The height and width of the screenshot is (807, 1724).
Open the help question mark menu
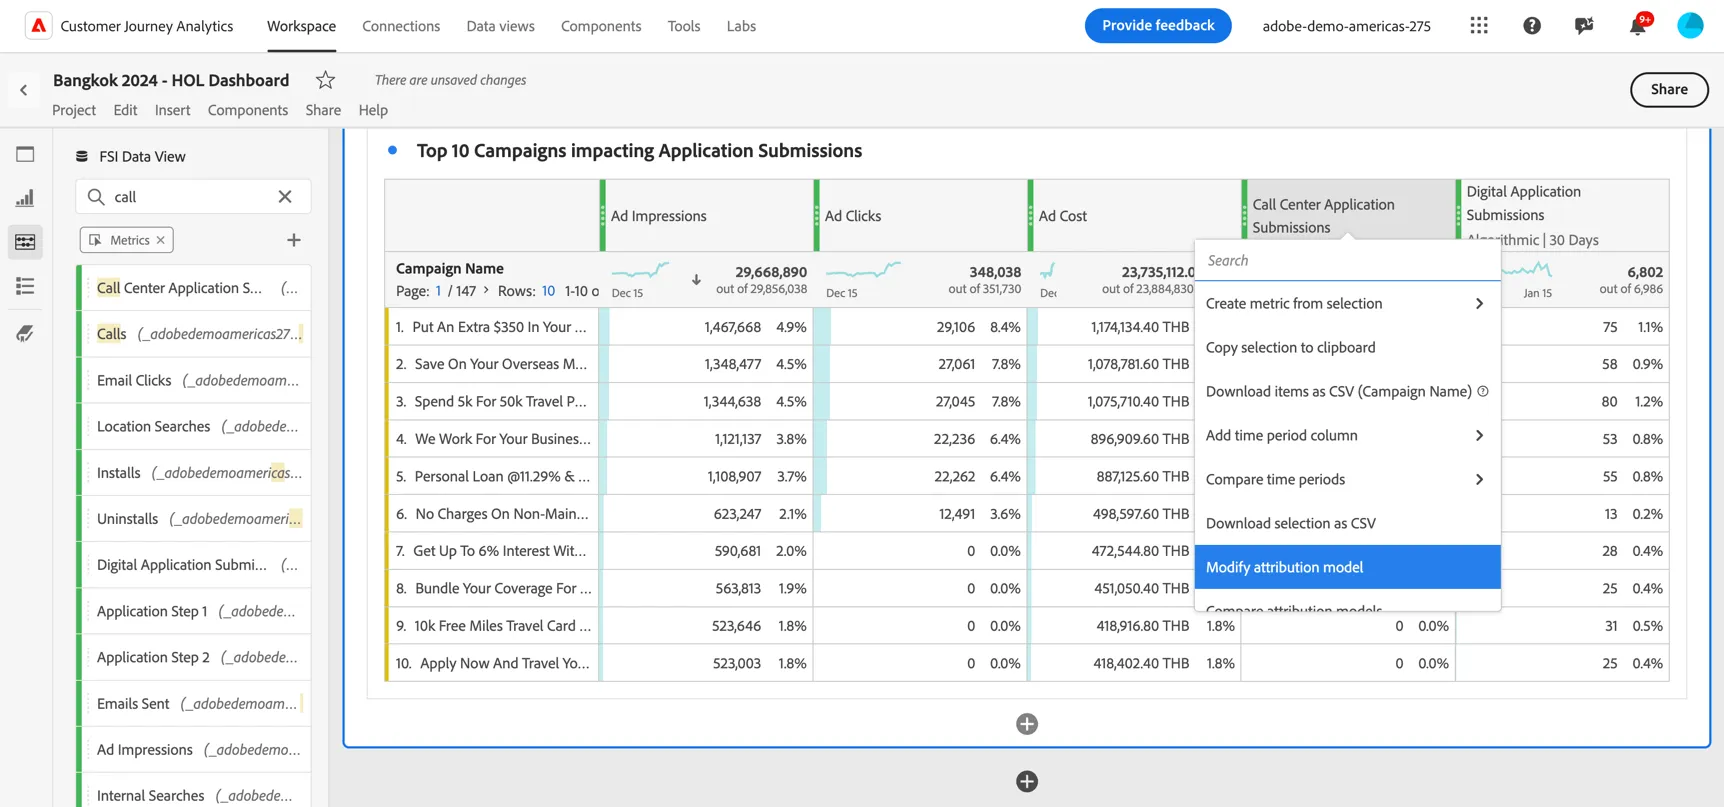[1532, 26]
